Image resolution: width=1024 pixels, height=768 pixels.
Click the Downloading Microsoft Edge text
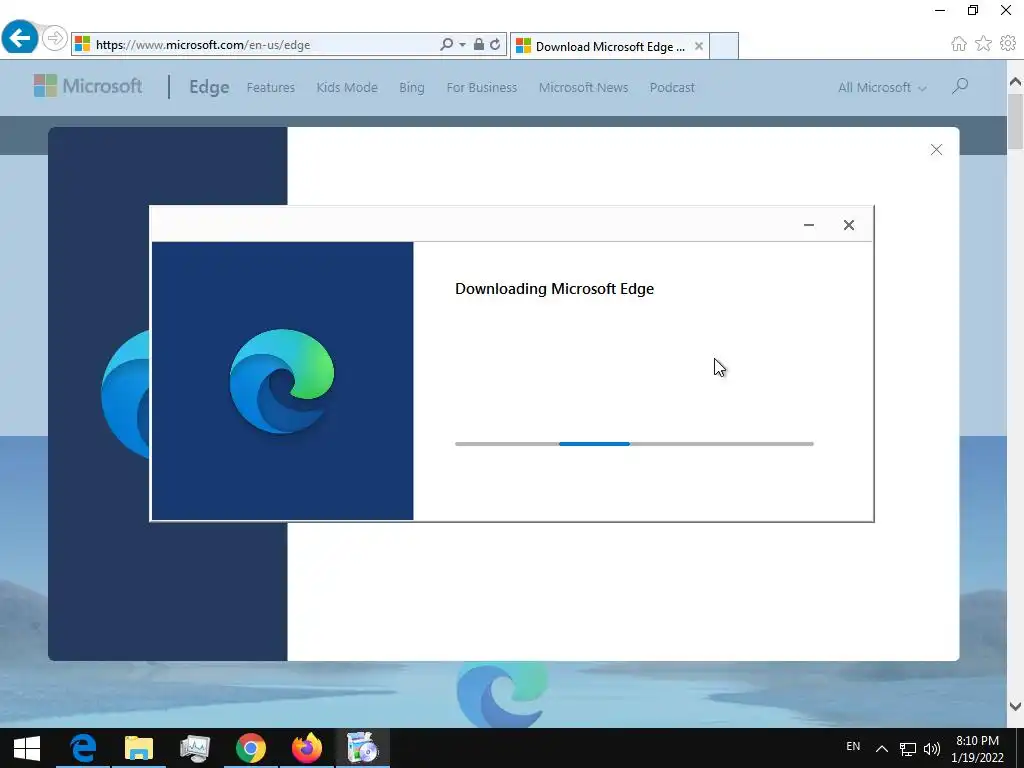(554, 289)
